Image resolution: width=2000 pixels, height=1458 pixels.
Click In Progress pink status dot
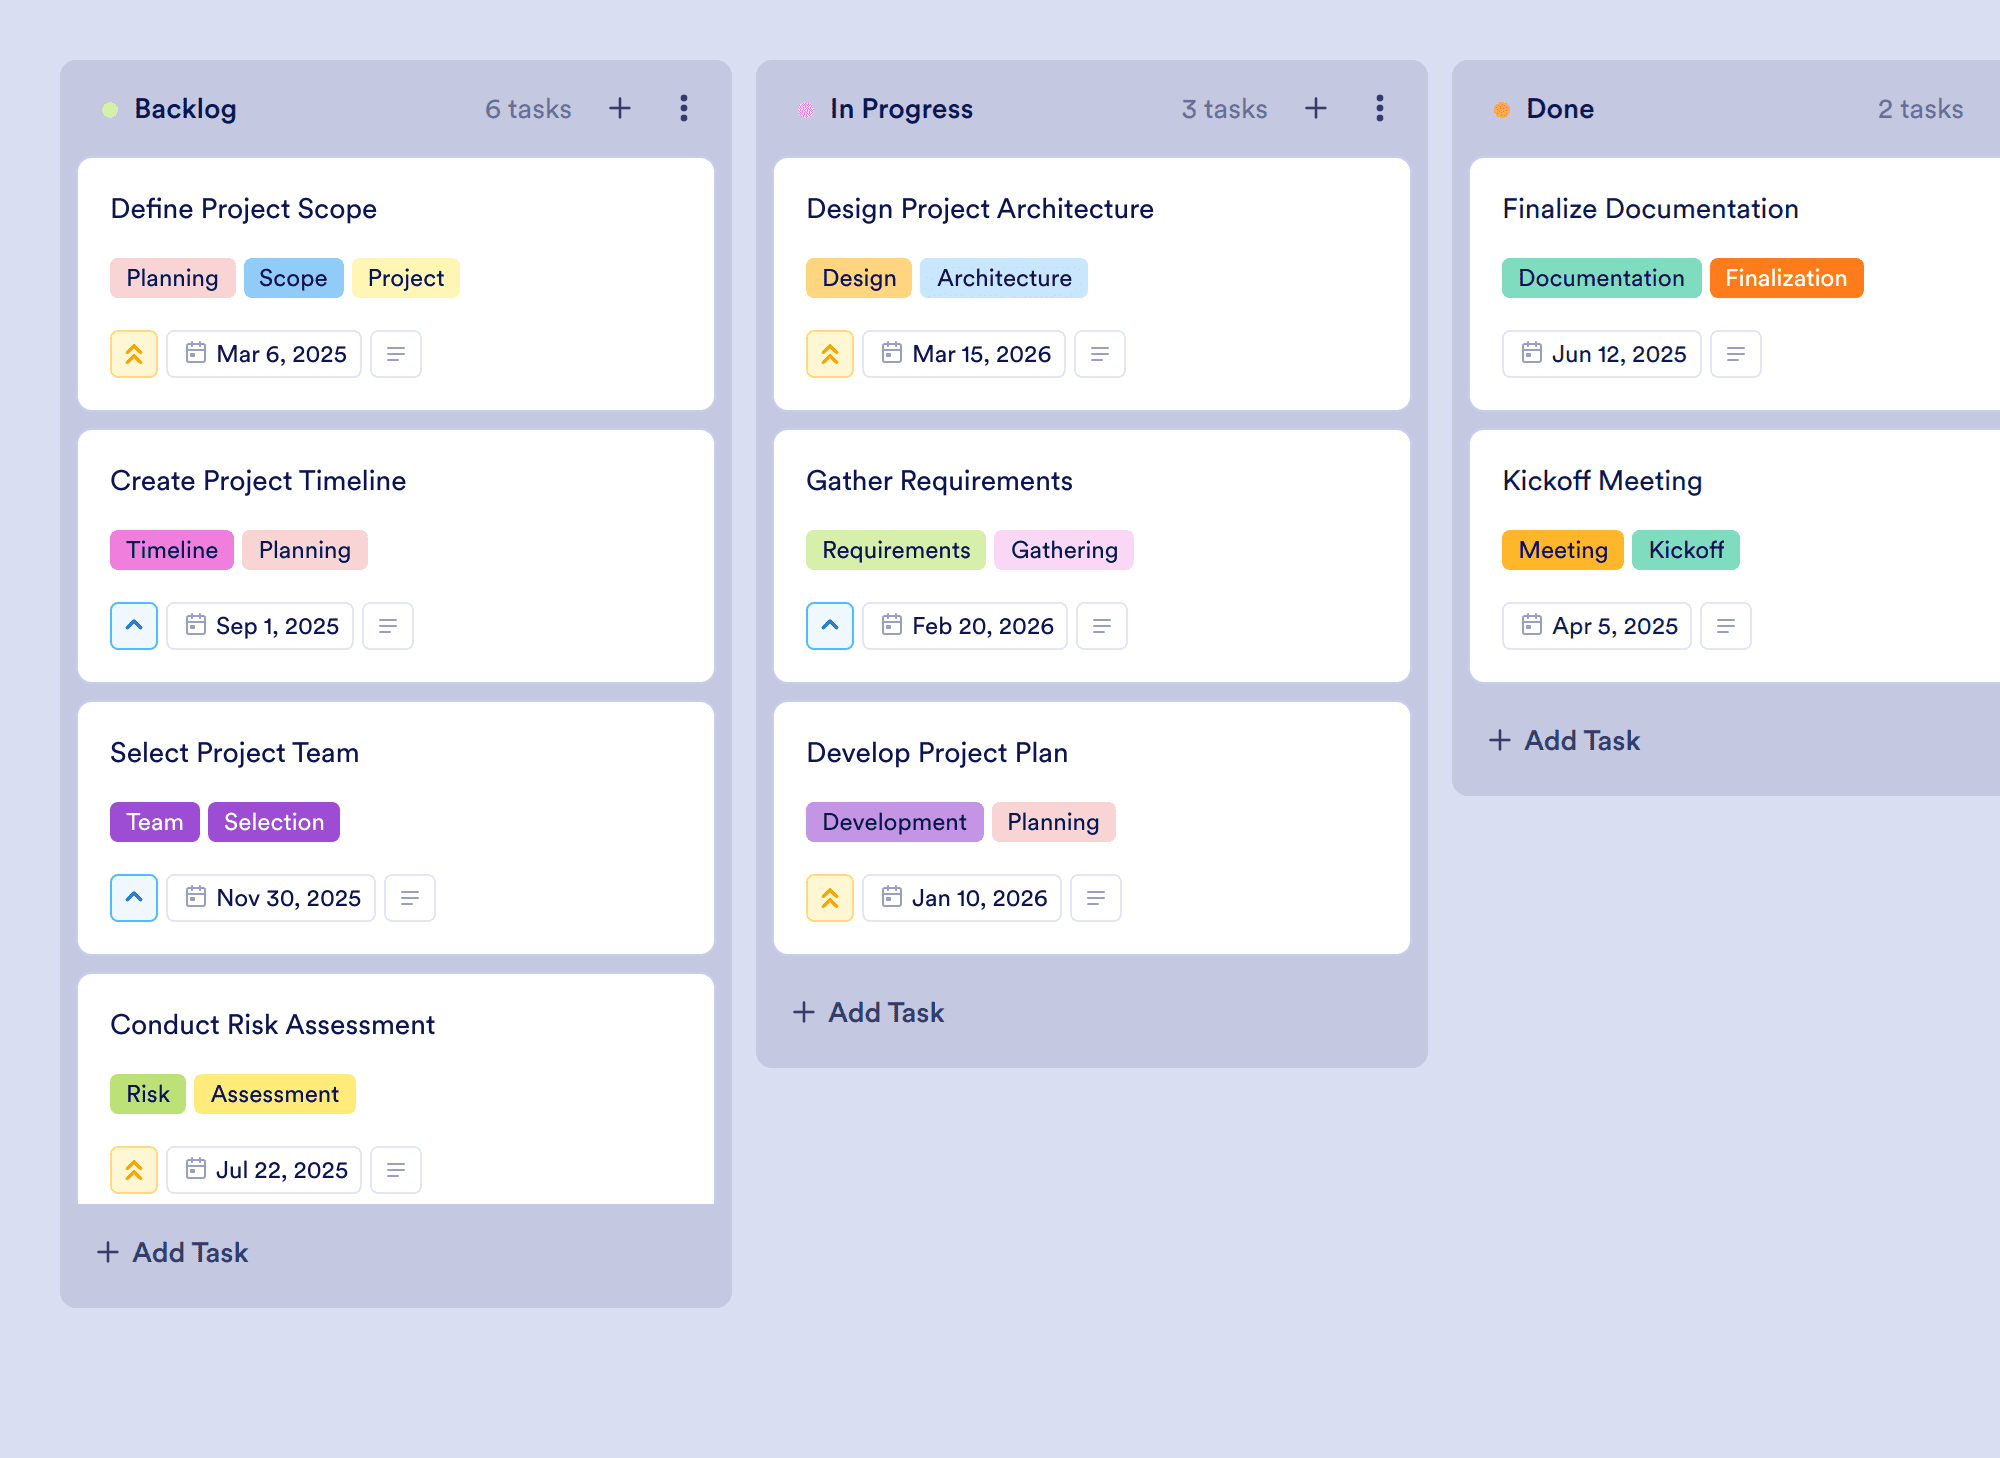(806, 110)
